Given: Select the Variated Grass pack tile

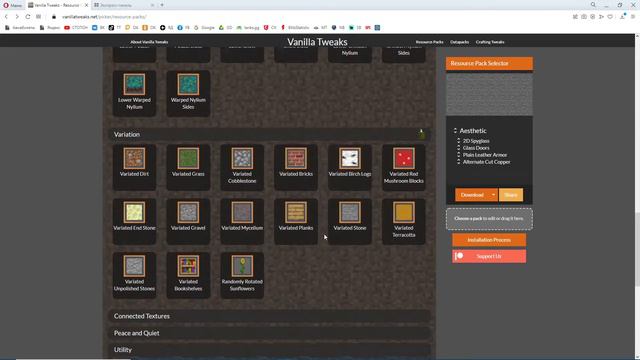Looking at the screenshot, I should (188, 167).
